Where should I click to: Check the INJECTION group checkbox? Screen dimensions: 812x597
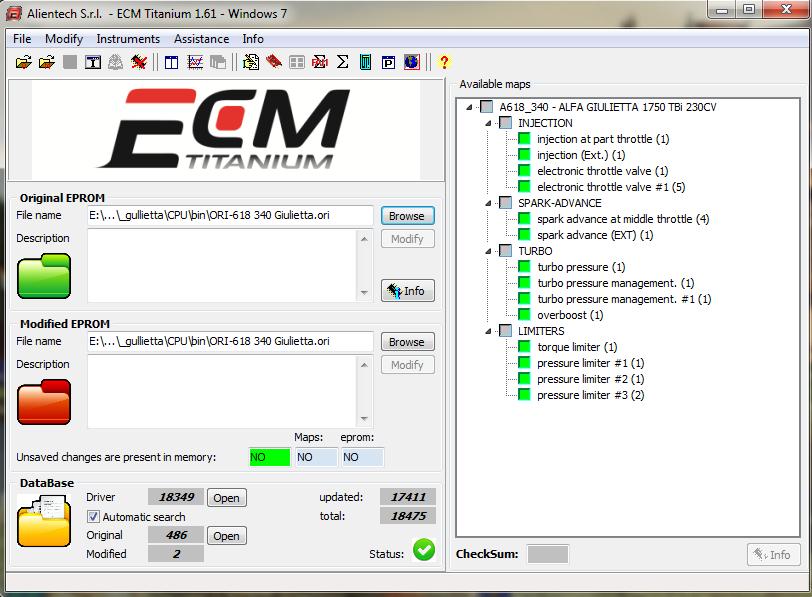pyautogui.click(x=505, y=123)
